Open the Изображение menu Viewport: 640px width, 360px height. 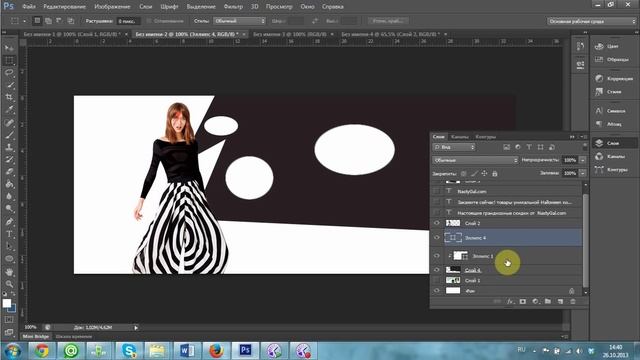click(112, 7)
